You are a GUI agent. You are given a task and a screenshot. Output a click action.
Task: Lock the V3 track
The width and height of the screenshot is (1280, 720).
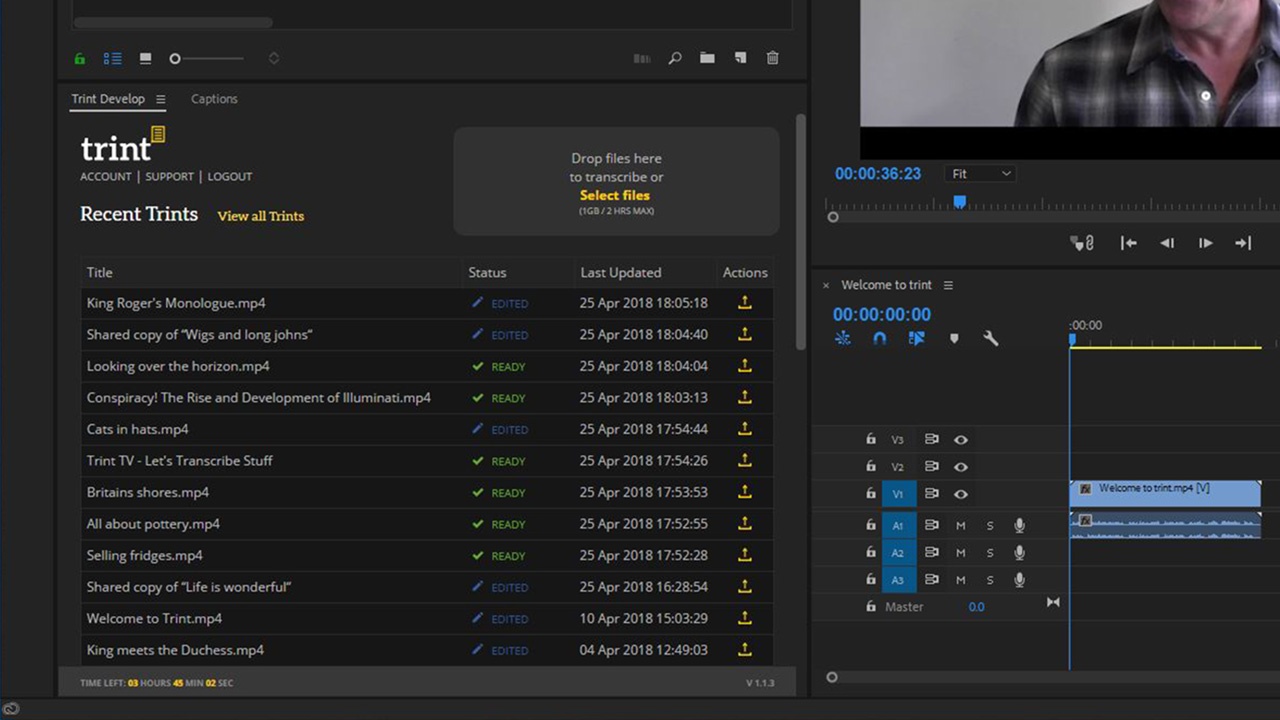(870, 439)
